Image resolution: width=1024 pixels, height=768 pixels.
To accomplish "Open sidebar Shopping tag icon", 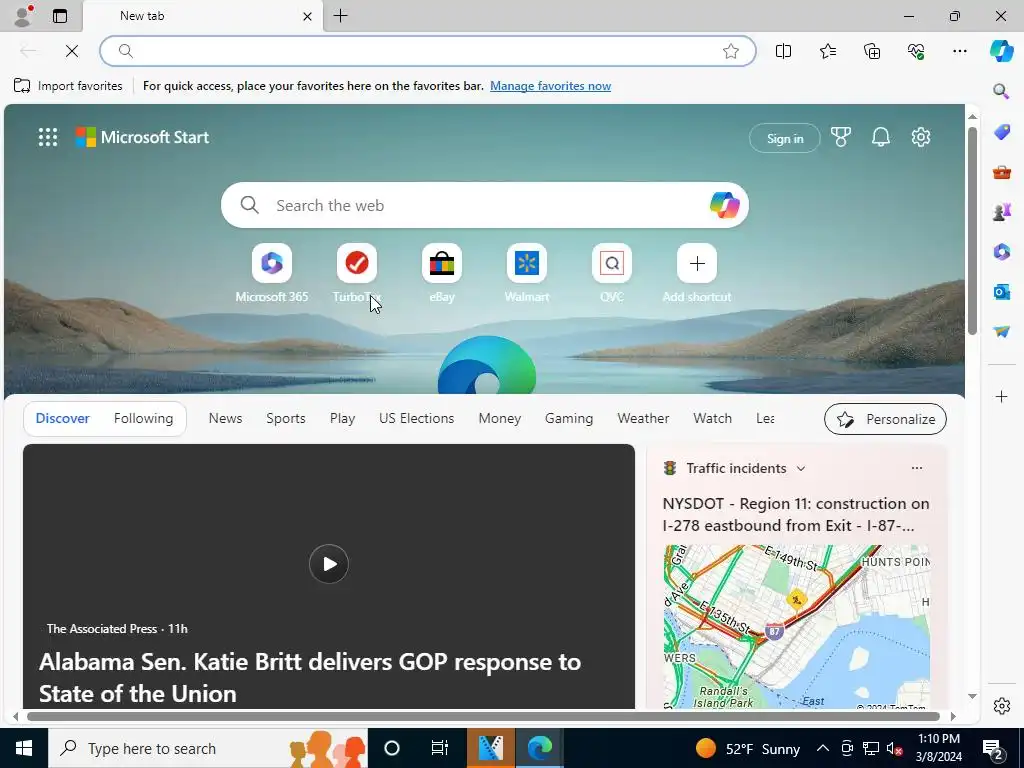I will [x=1002, y=132].
